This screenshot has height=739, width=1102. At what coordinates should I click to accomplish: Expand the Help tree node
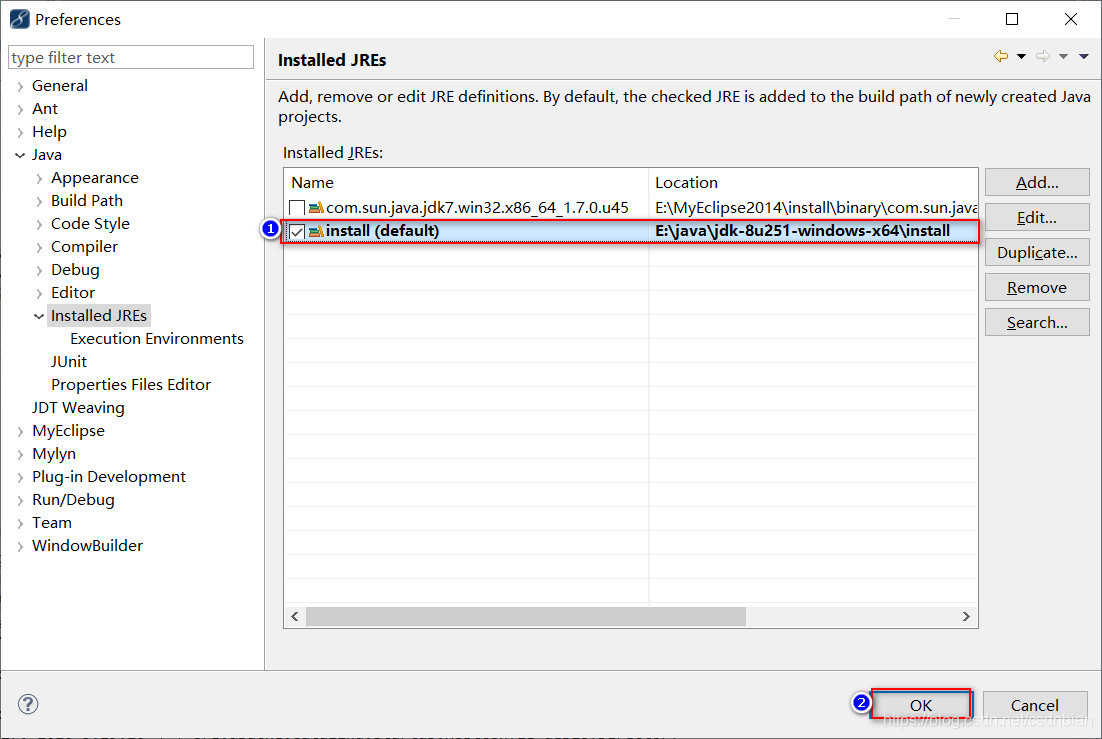pyautogui.click(x=20, y=132)
